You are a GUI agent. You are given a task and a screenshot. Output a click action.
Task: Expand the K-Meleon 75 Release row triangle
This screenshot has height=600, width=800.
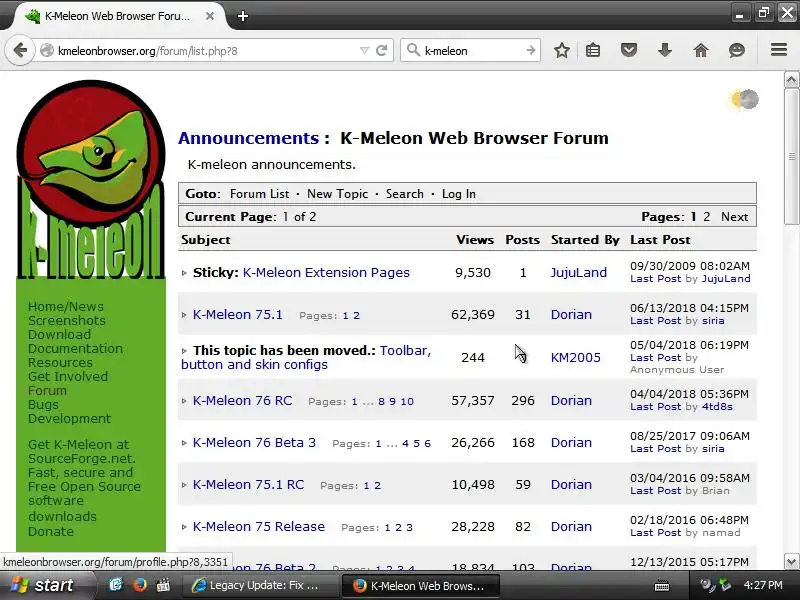click(x=184, y=527)
